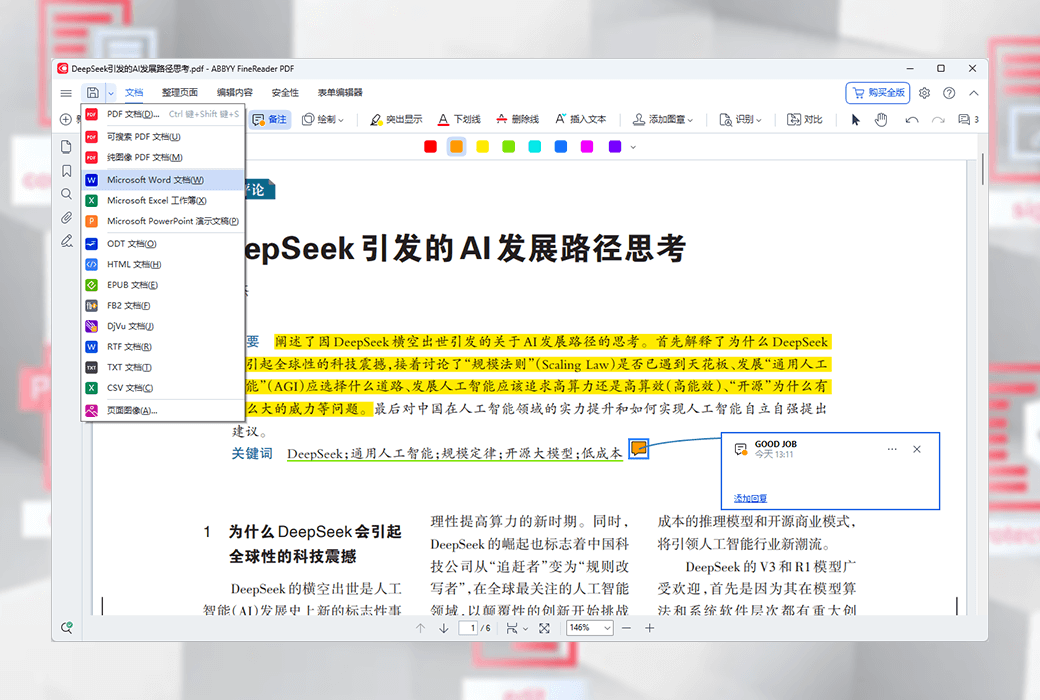This screenshot has width=1040, height=700.
Task: Open the attachments paperclip panel
Action: coord(66,217)
